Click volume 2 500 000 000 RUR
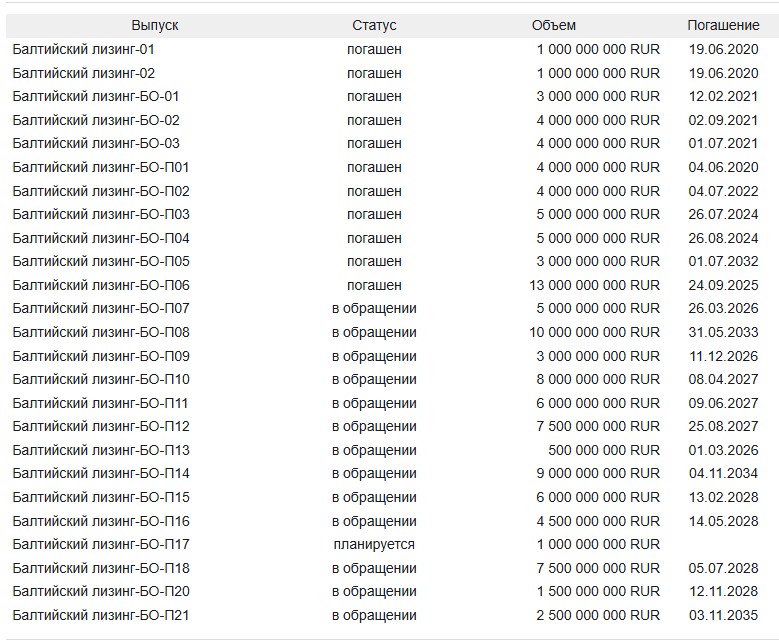 point(598,615)
